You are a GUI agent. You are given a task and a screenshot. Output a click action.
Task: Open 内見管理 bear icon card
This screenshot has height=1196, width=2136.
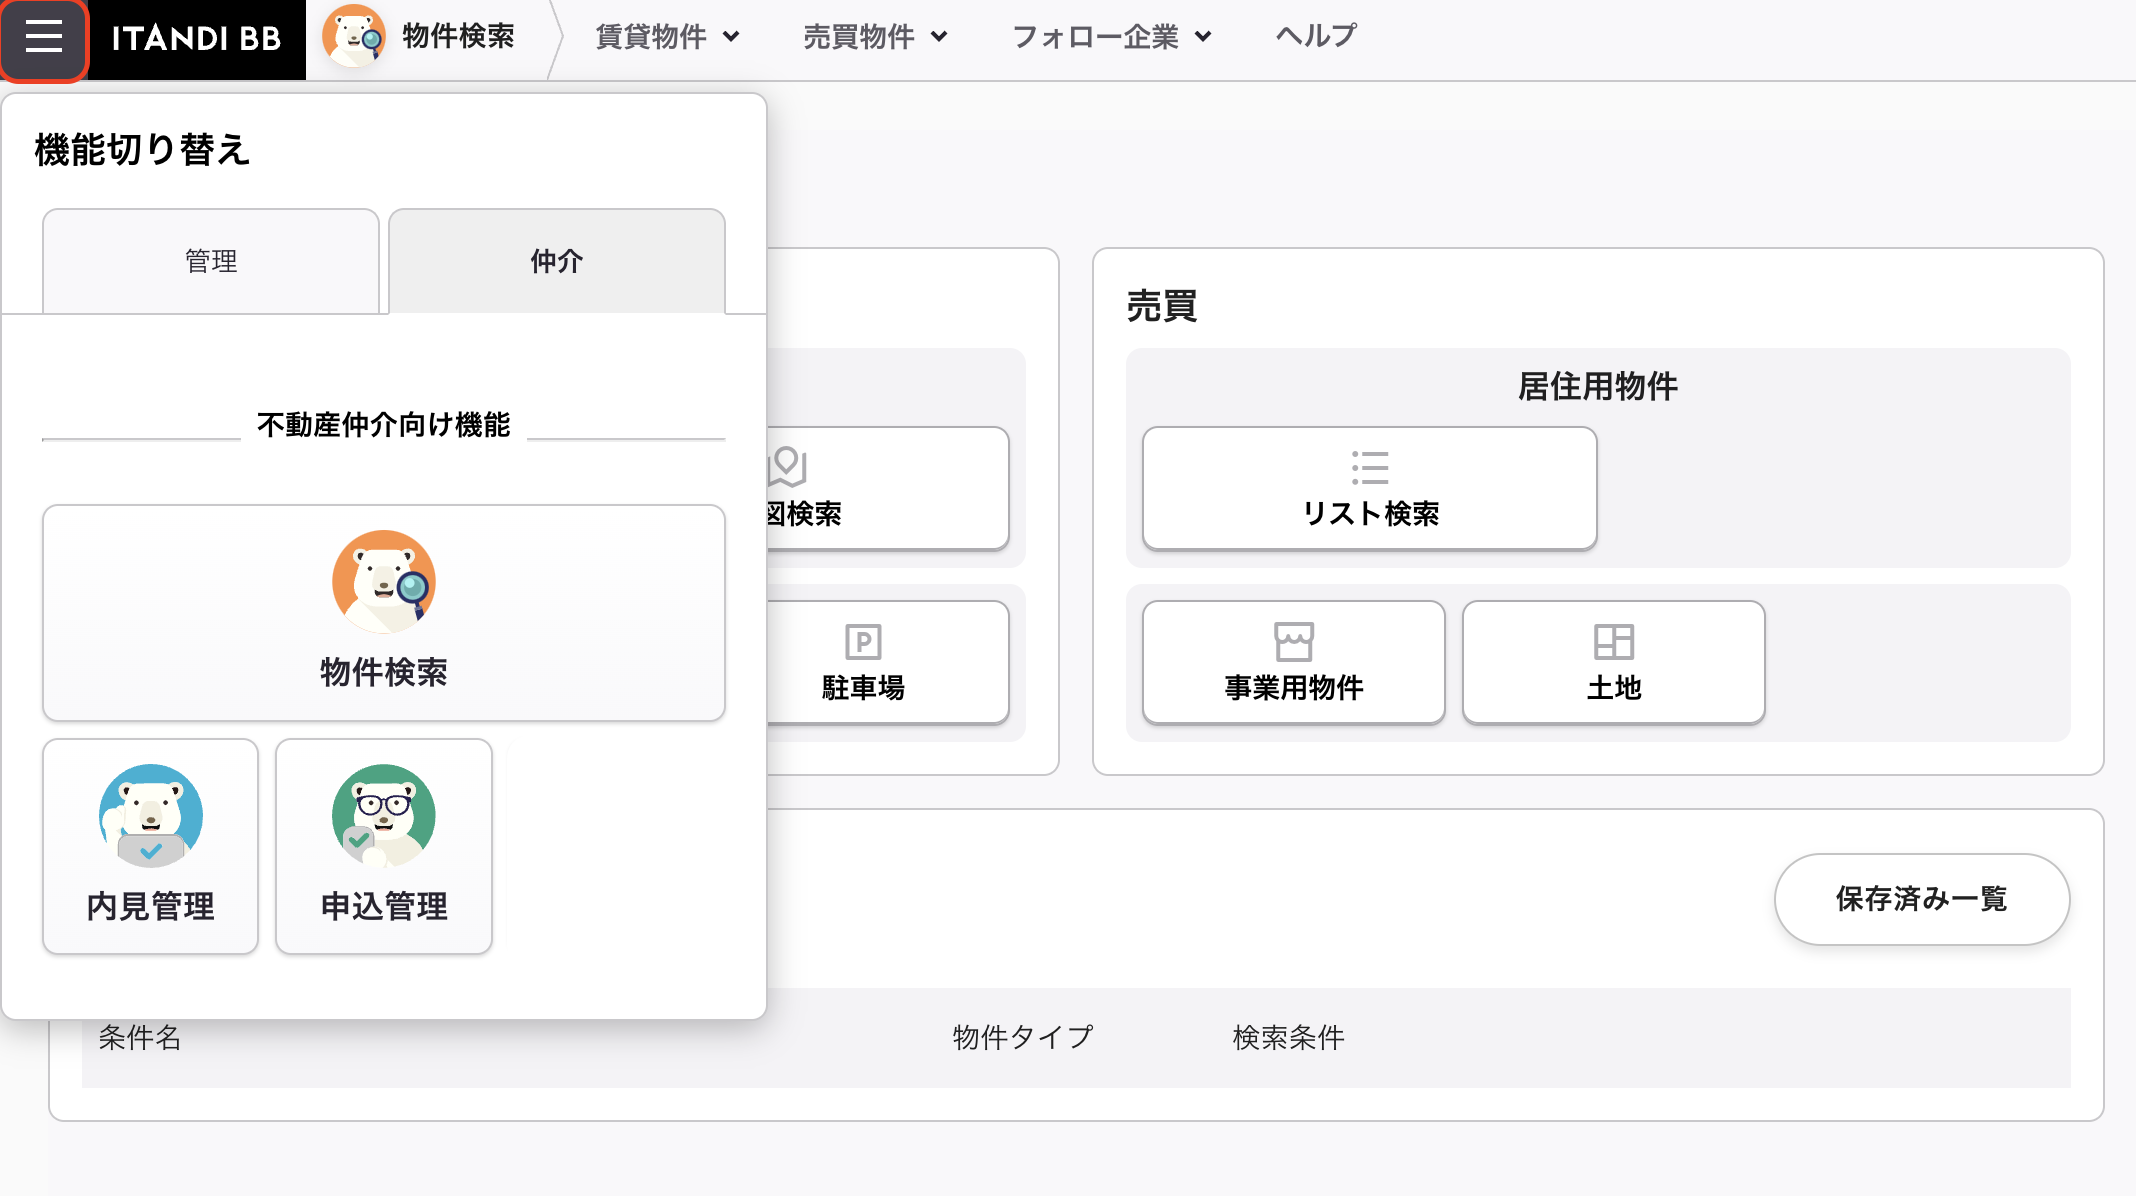[x=151, y=846]
